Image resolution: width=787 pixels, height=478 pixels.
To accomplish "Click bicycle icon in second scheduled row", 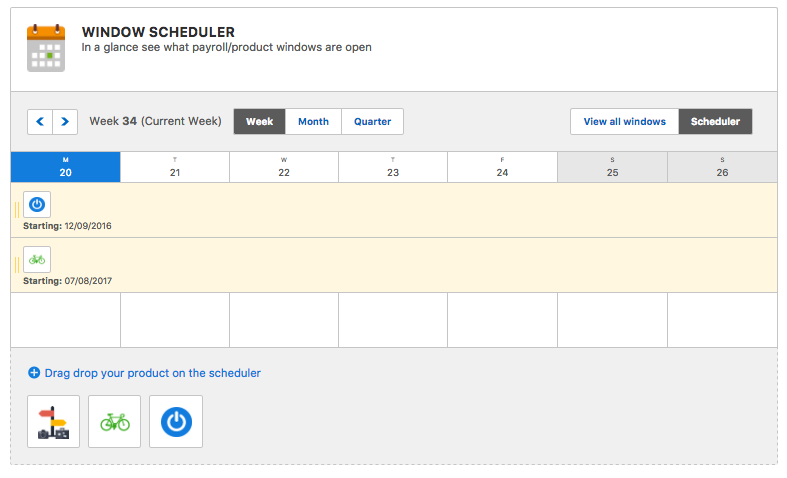I will click(x=37, y=260).
